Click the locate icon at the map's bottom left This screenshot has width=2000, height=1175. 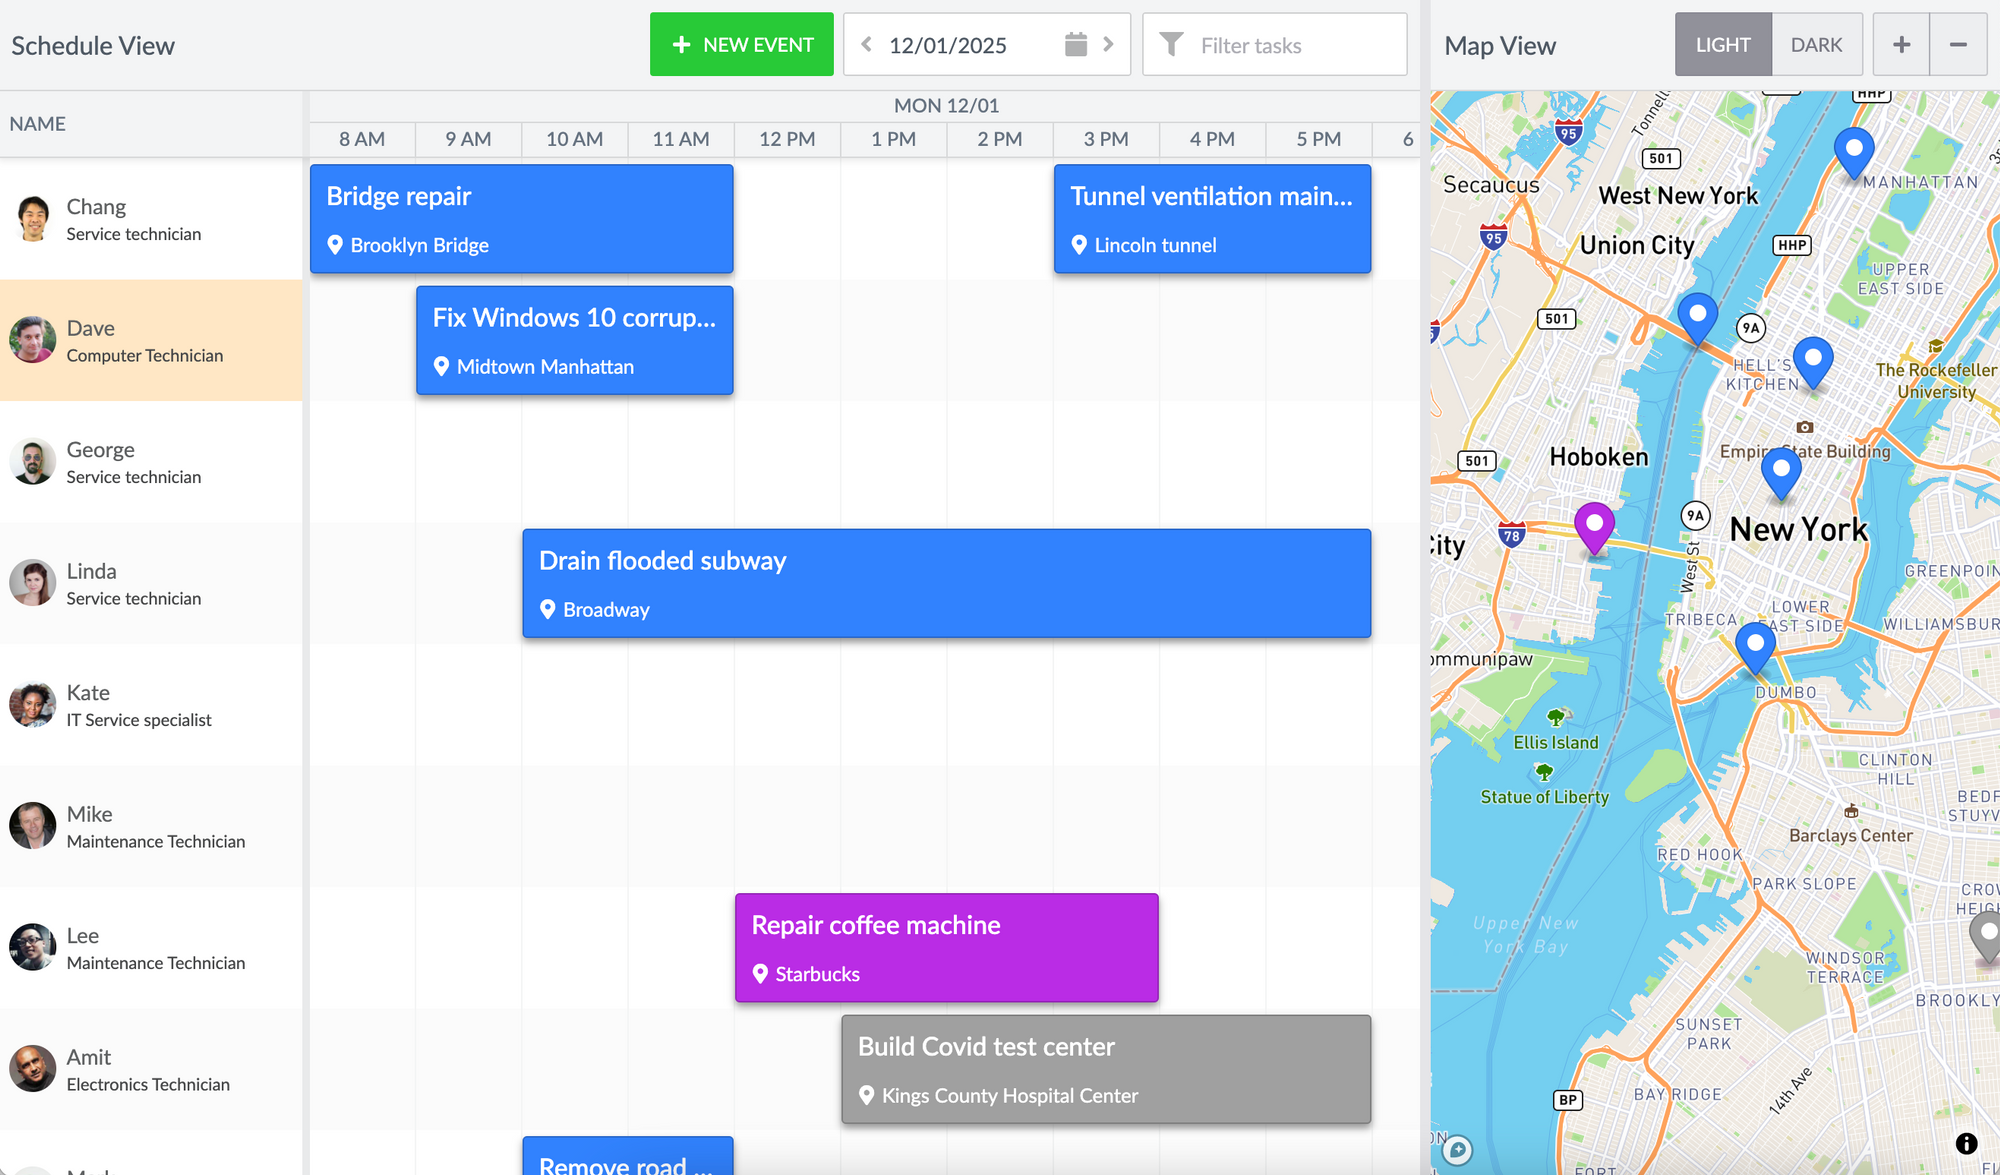pos(1458,1152)
